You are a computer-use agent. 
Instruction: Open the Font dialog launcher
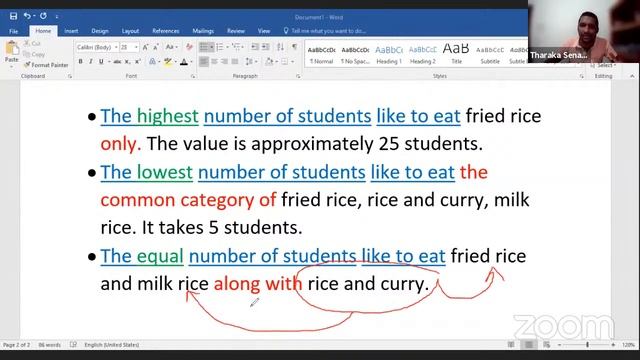point(193,76)
